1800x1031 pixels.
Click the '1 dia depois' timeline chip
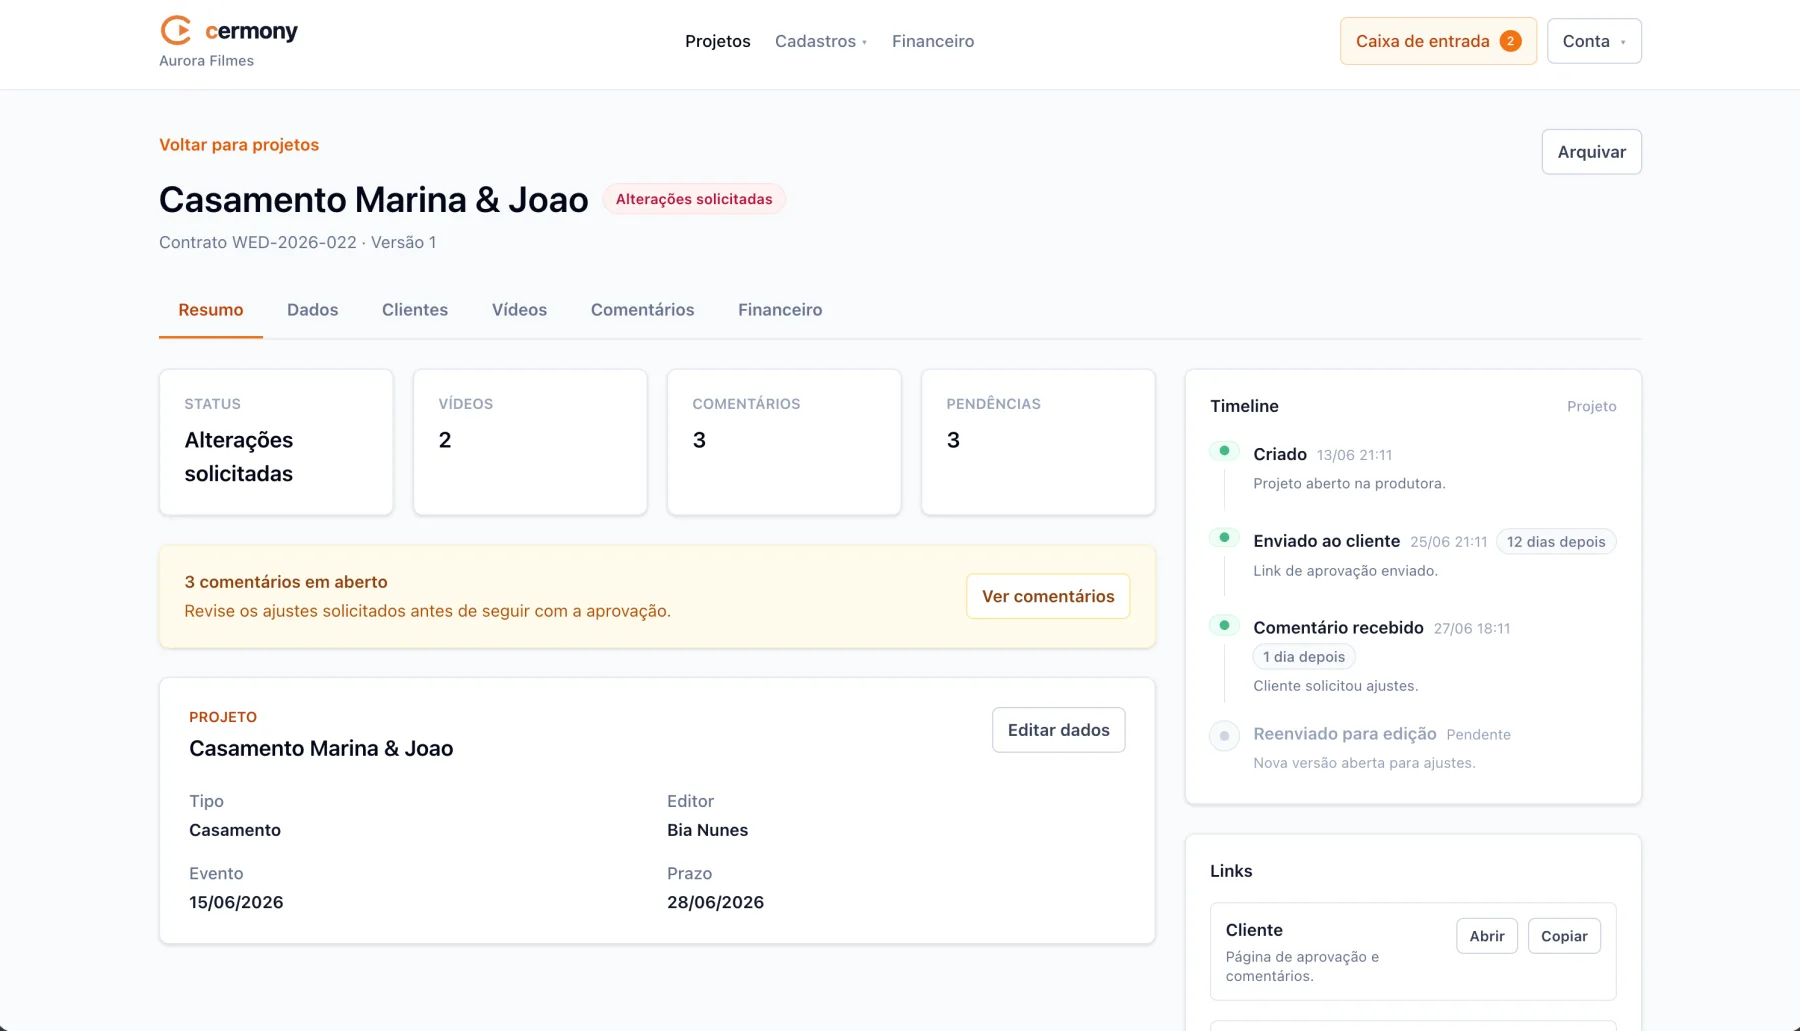pos(1304,657)
